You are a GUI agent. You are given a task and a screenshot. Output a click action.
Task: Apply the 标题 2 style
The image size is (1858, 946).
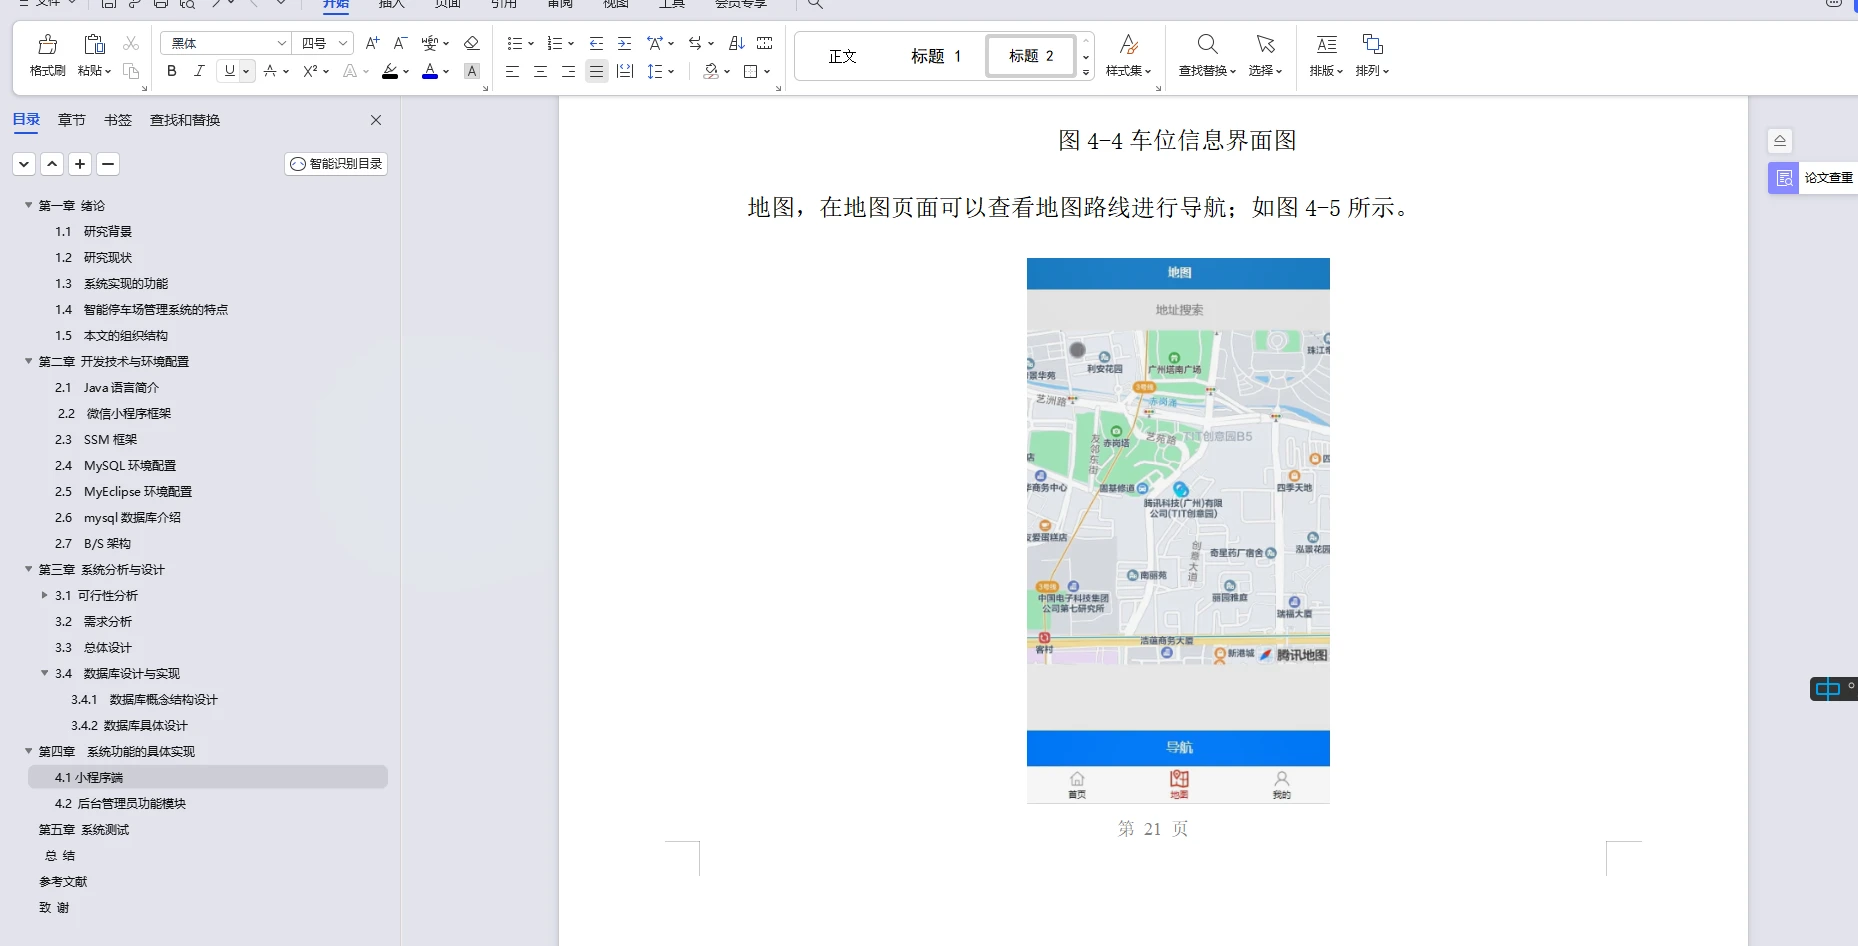point(1031,56)
